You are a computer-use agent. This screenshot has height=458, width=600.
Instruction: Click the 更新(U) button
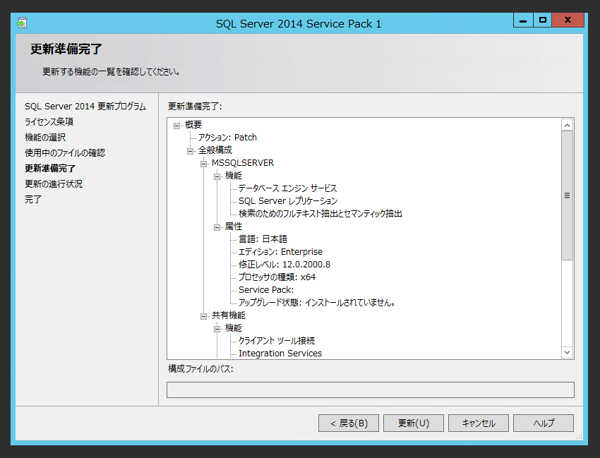[x=413, y=423]
